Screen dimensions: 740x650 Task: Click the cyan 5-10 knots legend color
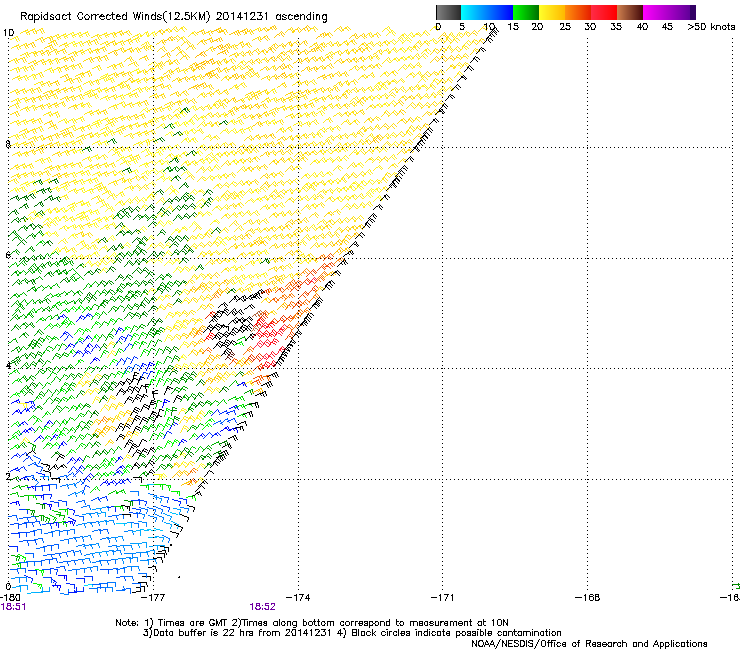point(474,12)
